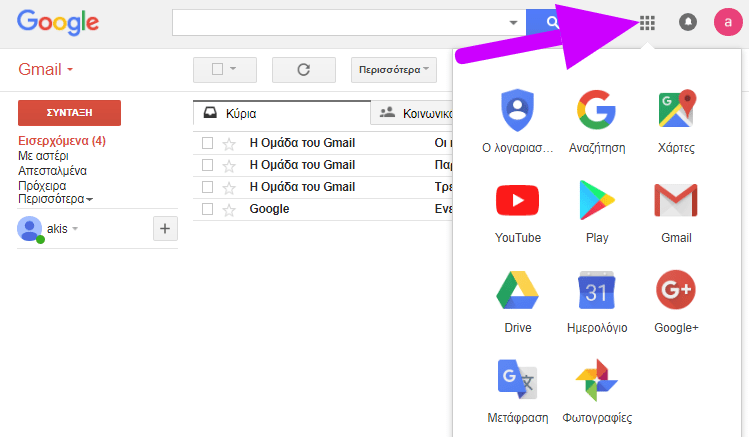
Task: Open the Με αστέρι folder
Action: [43, 156]
